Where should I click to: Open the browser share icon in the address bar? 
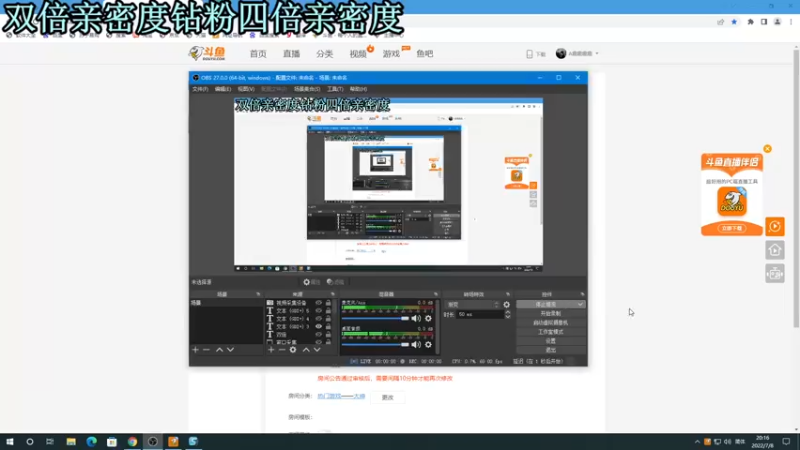pos(720,22)
